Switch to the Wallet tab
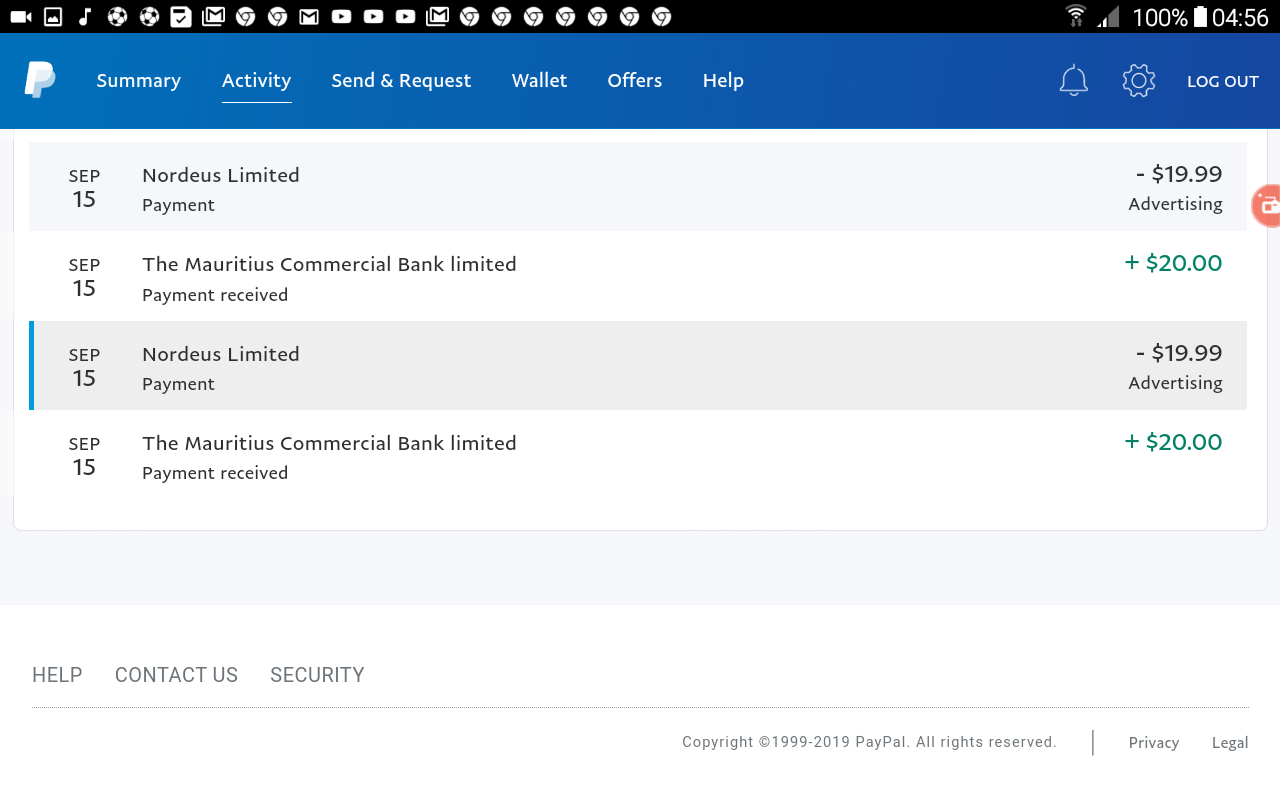Screen dimensions: 1280x800 (x=539, y=81)
